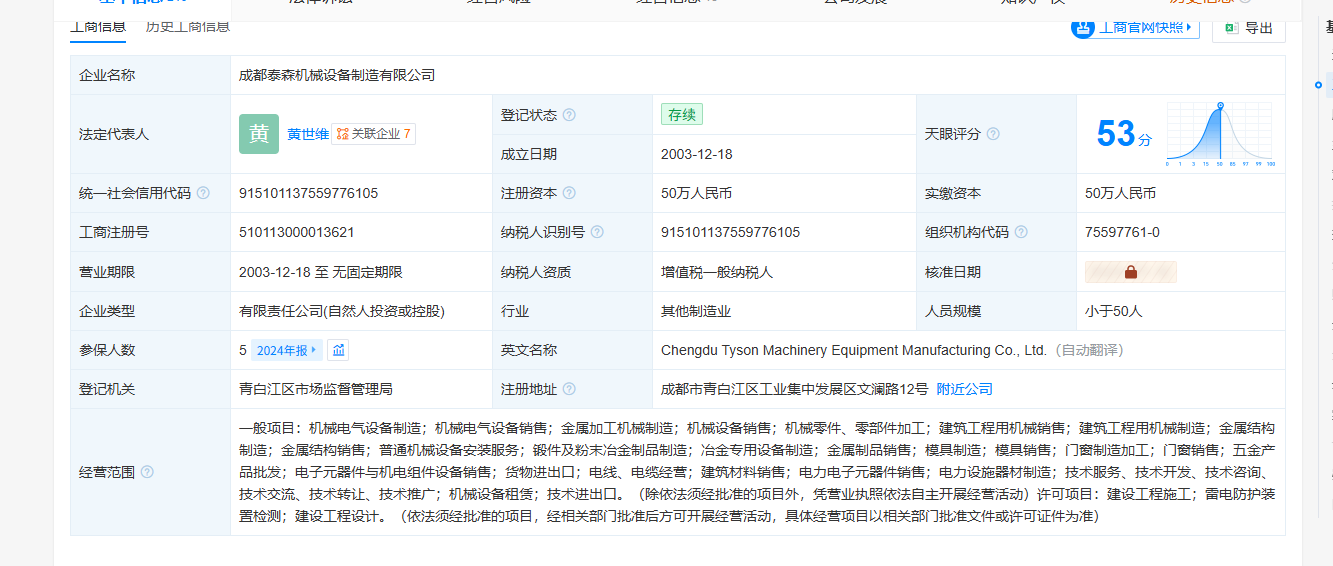Click help icon next to 天眼评分
The image size is (1333, 566).
pyautogui.click(x=993, y=134)
